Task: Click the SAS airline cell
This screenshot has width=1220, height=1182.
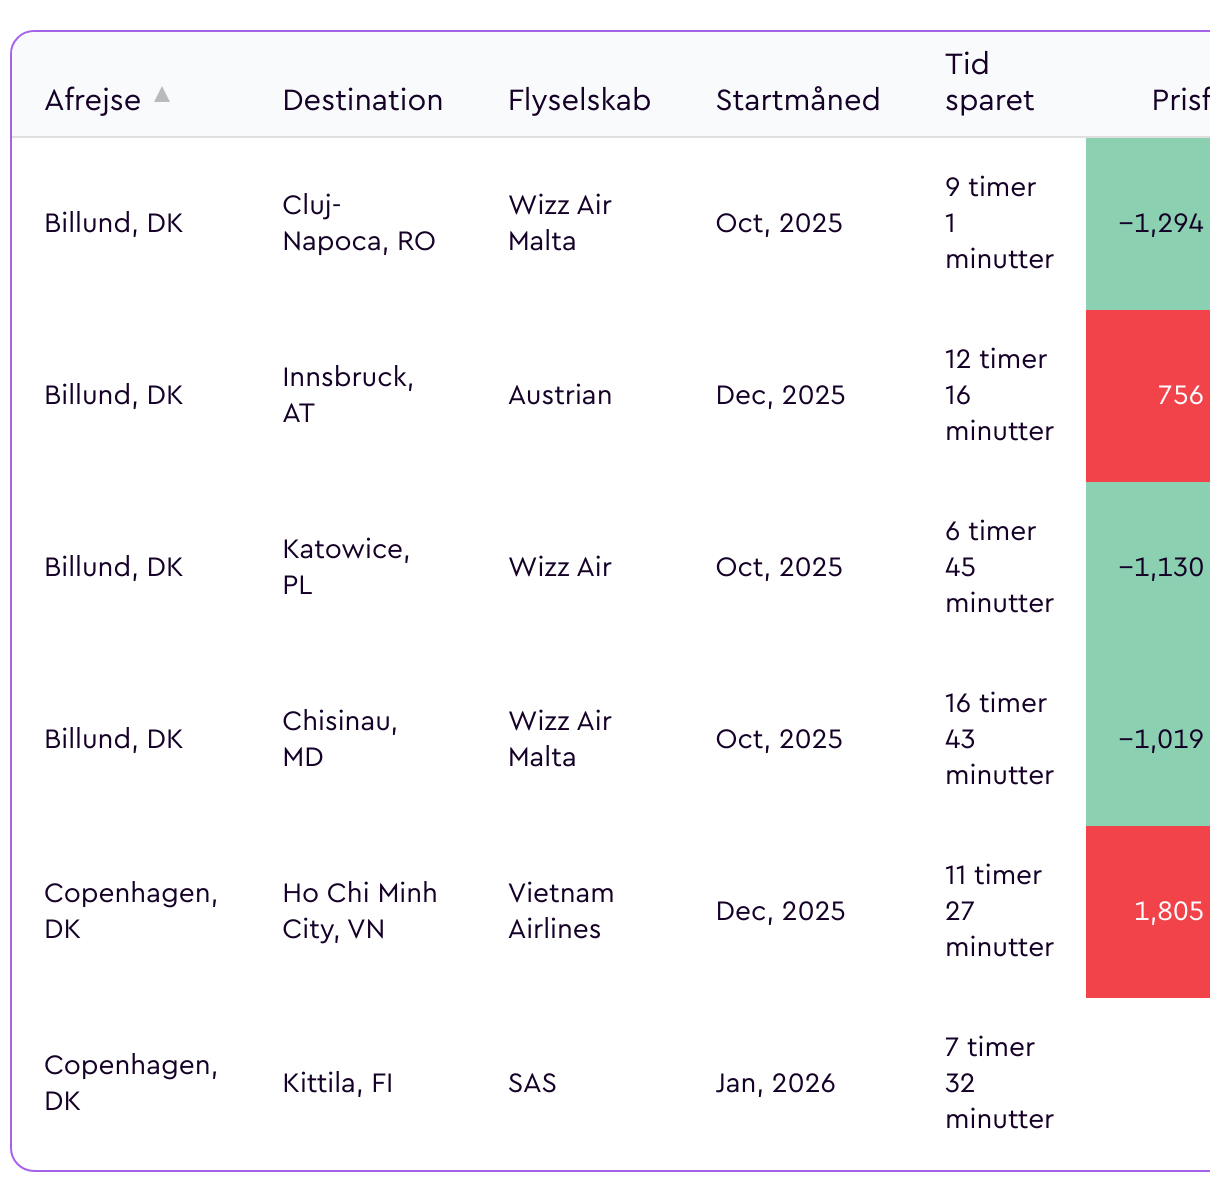Action: point(532,1083)
